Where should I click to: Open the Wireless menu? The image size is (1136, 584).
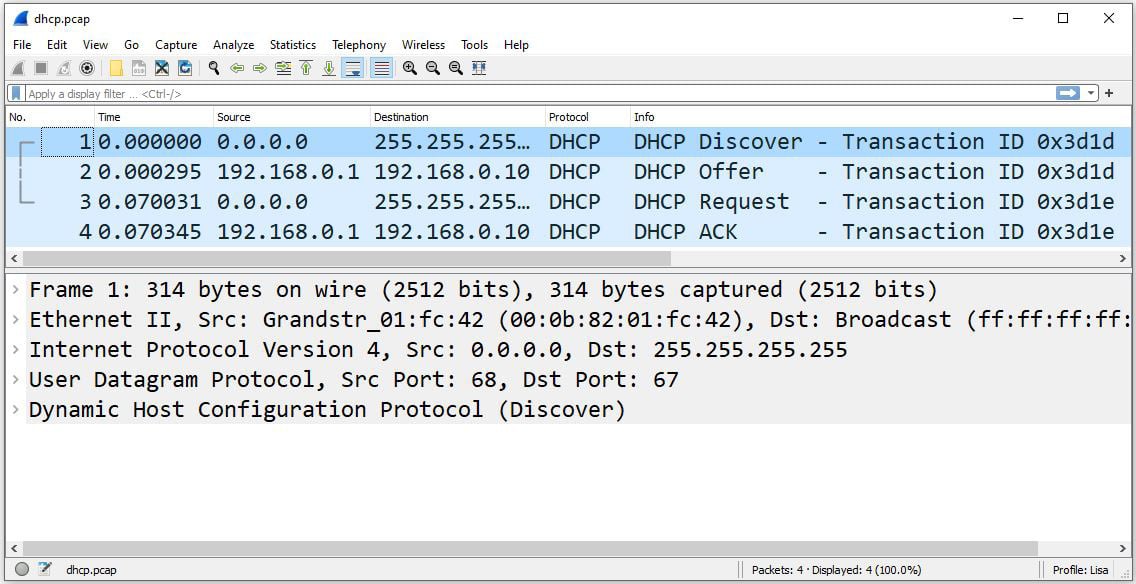click(x=423, y=45)
